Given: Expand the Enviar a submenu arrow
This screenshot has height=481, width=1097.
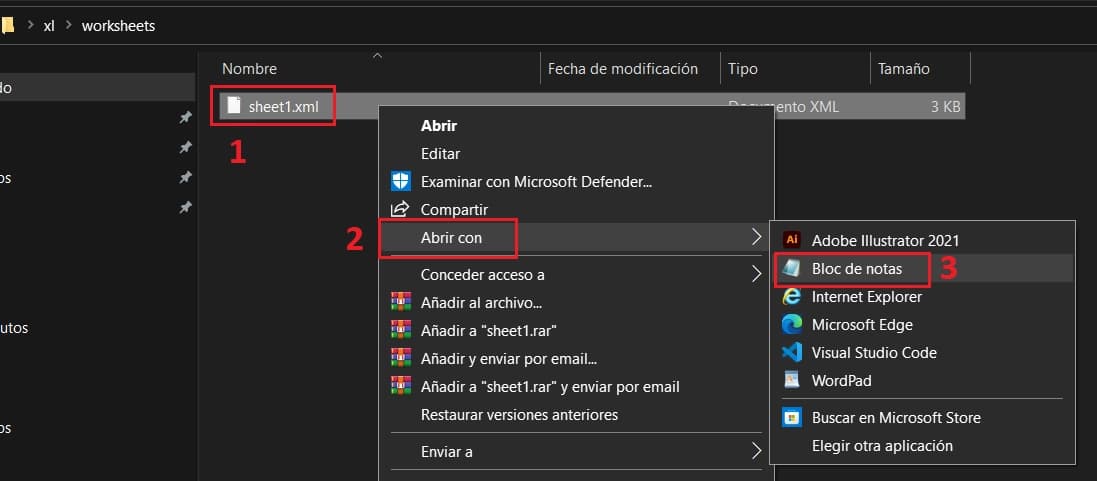Looking at the screenshot, I should [756, 451].
